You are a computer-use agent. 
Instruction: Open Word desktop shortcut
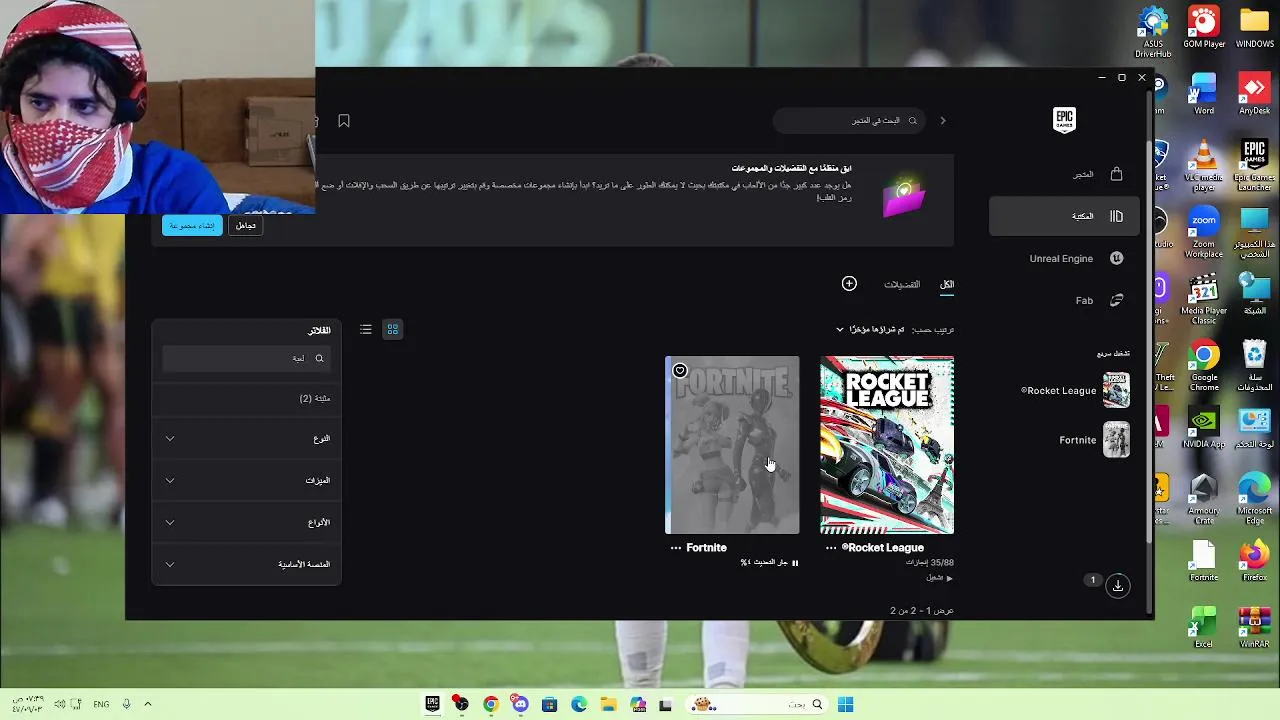pyautogui.click(x=1204, y=94)
